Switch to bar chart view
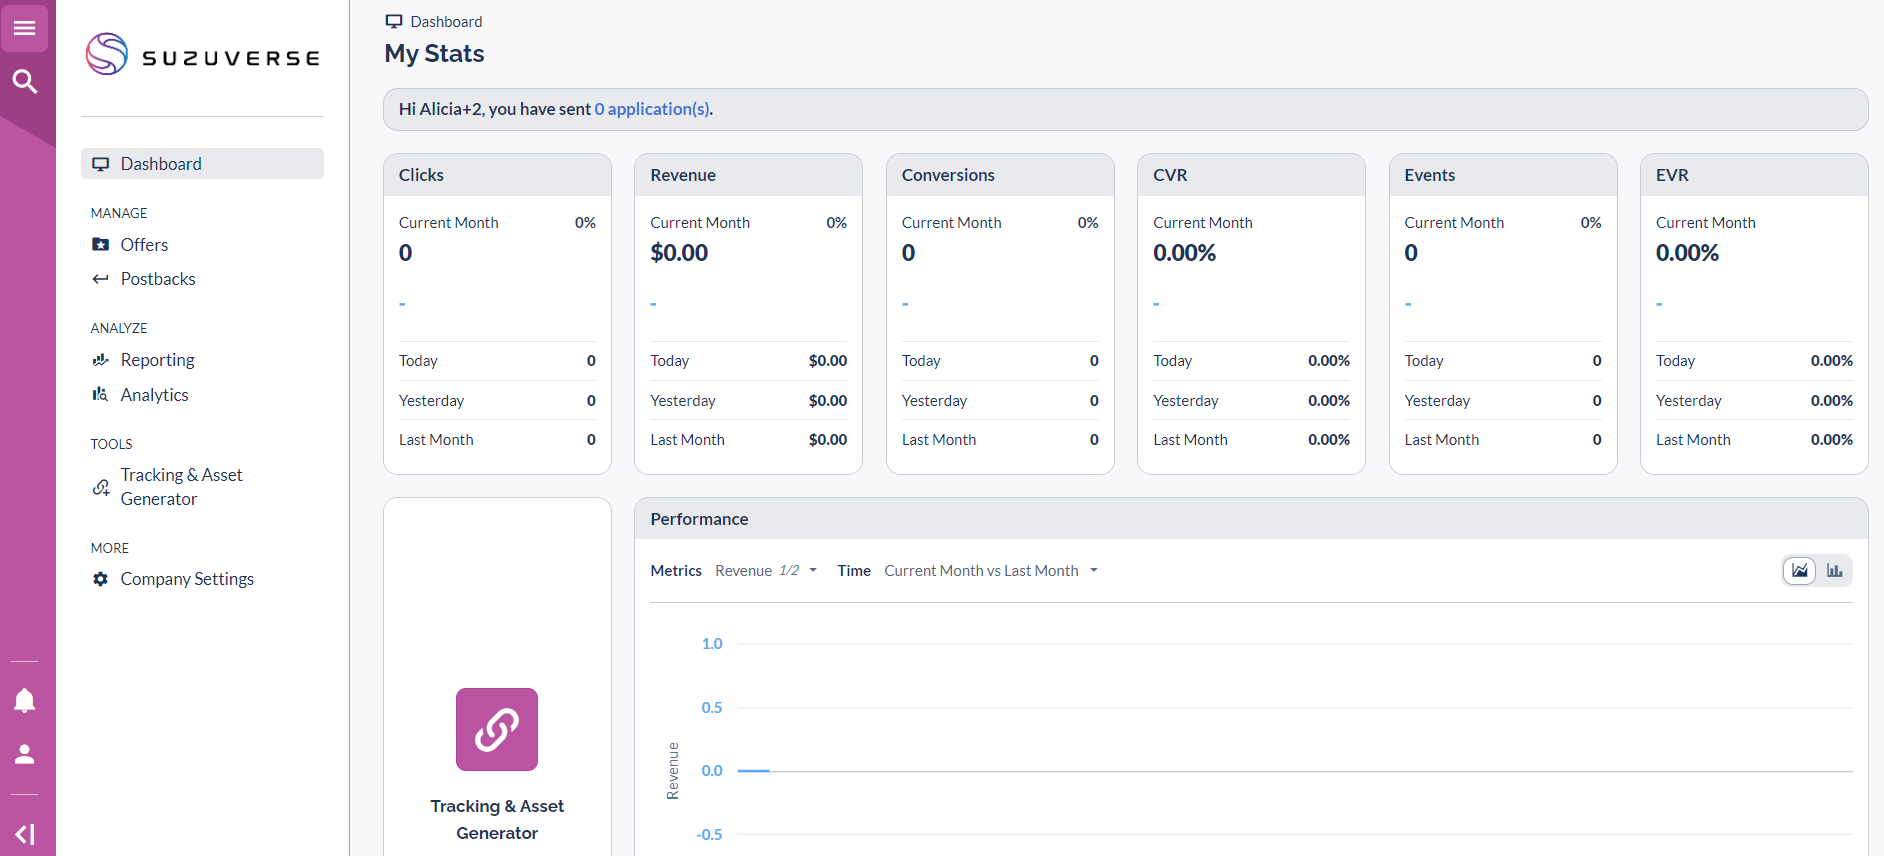 tap(1834, 570)
